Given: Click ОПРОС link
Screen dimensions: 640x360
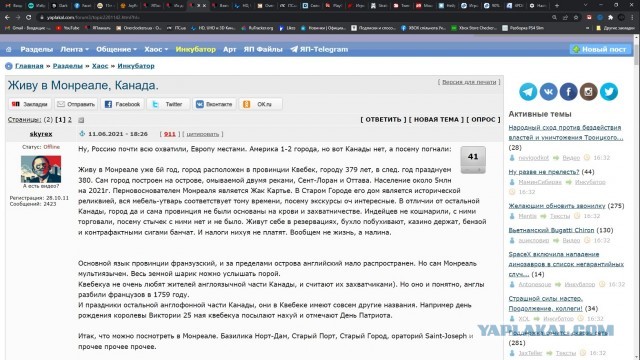Looking at the screenshot, I should pos(483,120).
